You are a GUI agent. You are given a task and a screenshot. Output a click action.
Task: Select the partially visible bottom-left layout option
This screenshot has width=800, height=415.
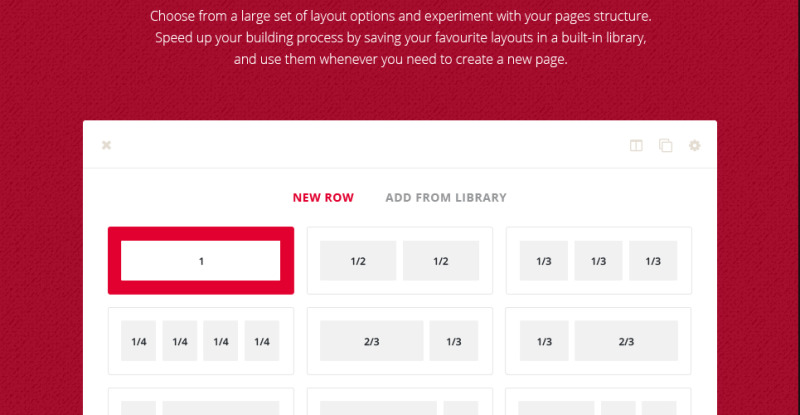click(x=201, y=402)
